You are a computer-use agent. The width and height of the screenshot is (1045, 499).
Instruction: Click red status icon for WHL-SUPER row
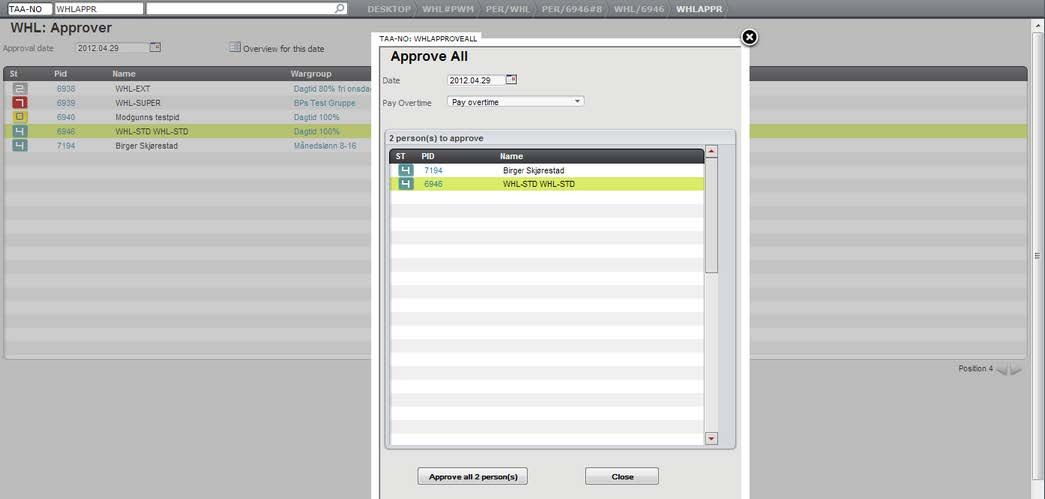[19, 103]
